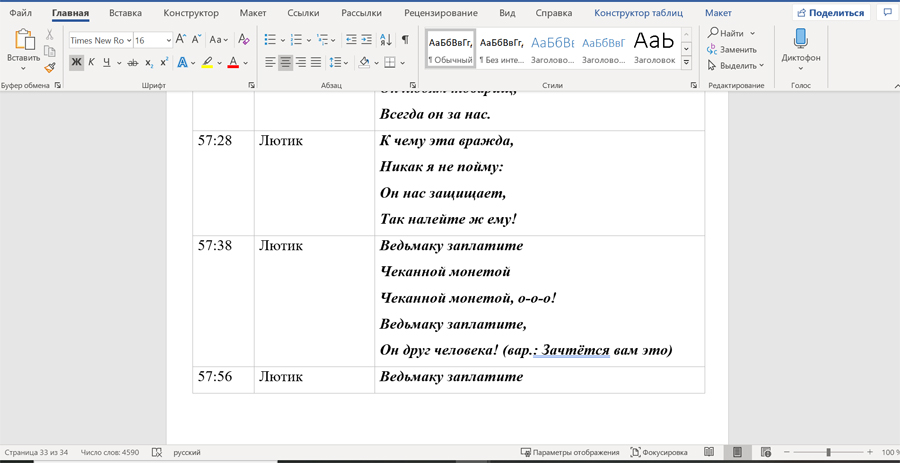900x463 pixels.
Task: Click Заменить replace button
Action: [x=732, y=49]
